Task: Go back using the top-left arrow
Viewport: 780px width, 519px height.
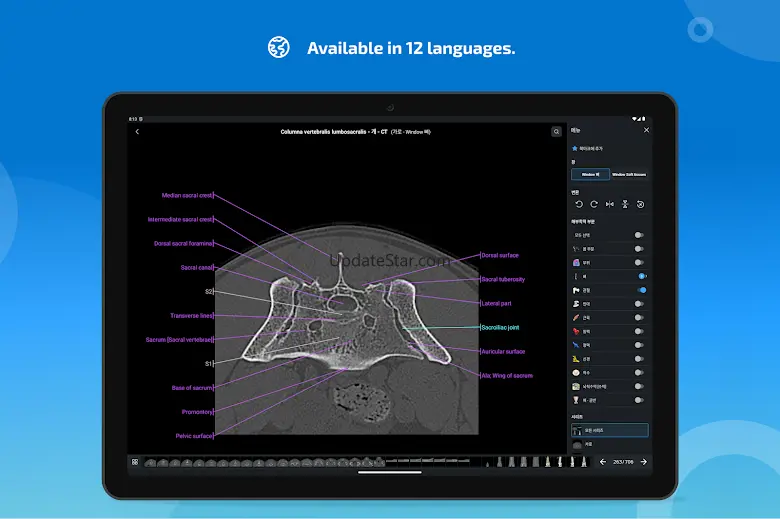Action: 137,131
